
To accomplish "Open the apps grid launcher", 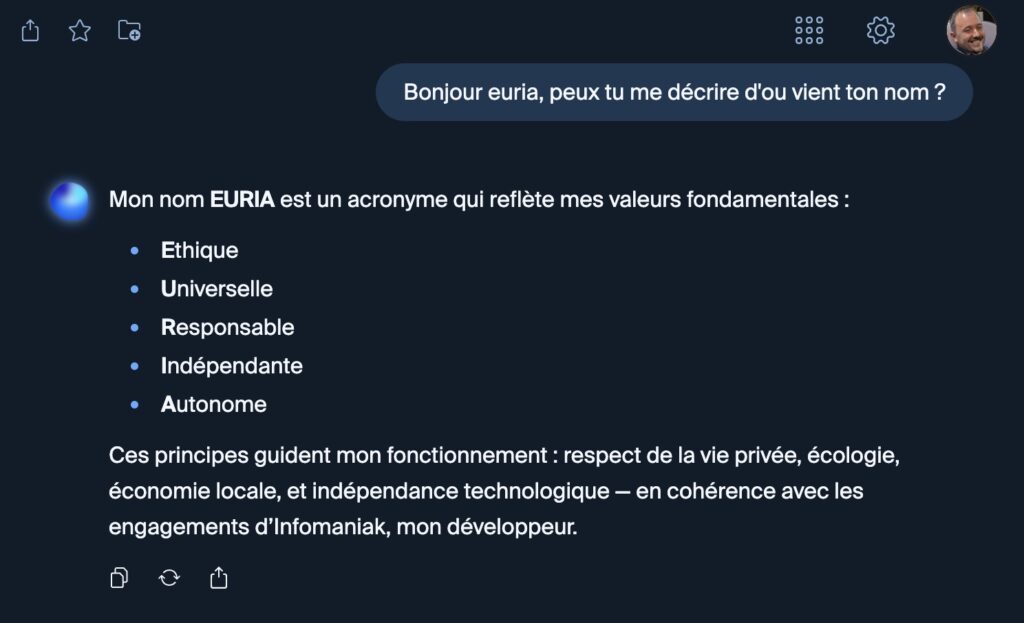I will 808,31.
